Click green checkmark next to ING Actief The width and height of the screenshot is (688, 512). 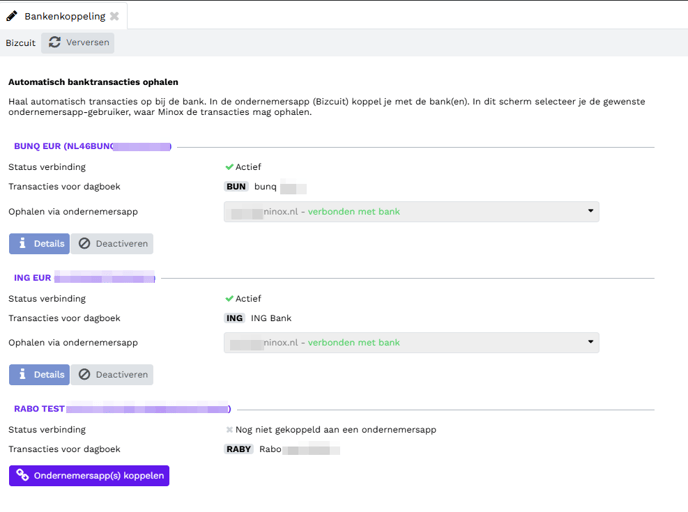[x=229, y=299]
